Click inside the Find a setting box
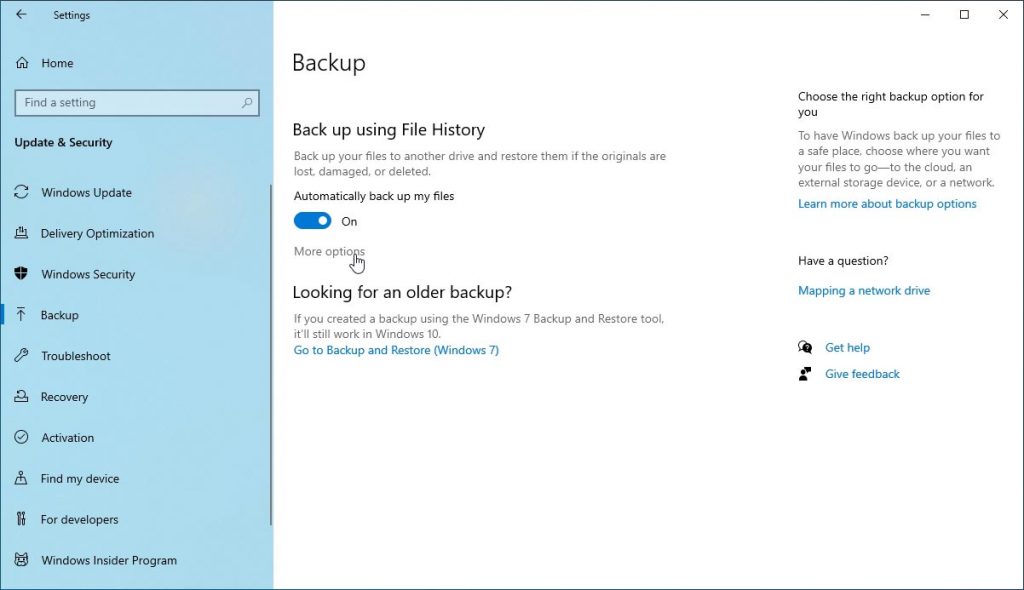1024x590 pixels. tap(130, 103)
